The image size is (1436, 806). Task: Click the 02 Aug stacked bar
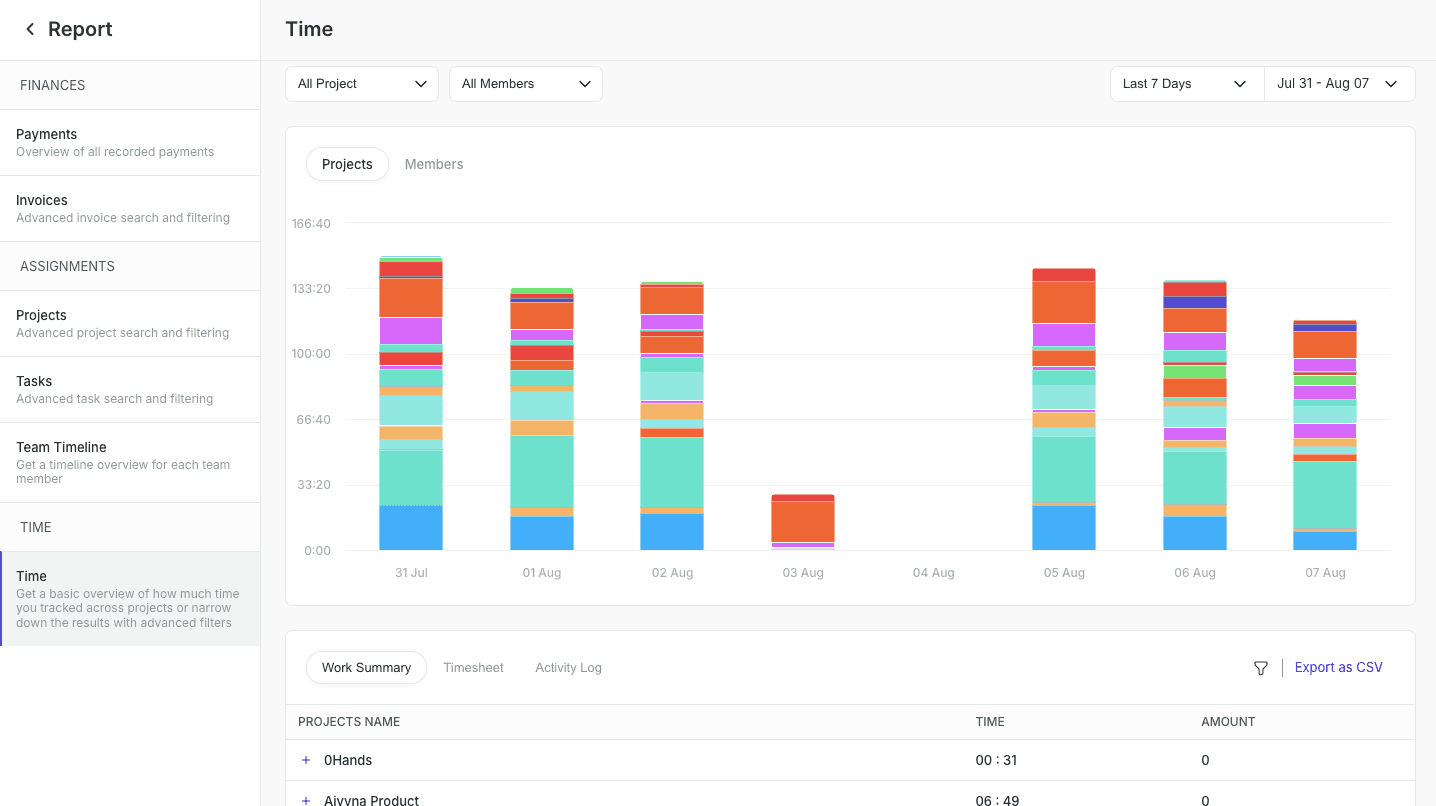pyautogui.click(x=672, y=416)
